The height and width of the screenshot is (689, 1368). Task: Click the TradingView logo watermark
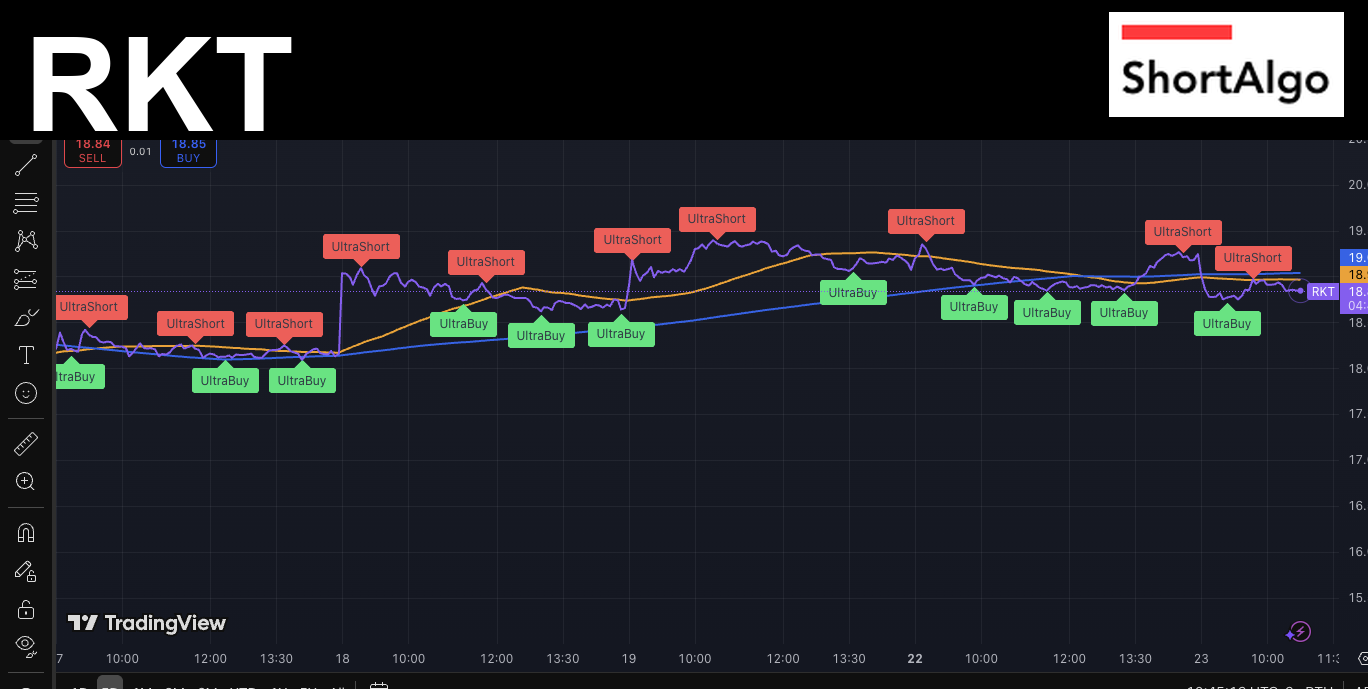pos(146,622)
